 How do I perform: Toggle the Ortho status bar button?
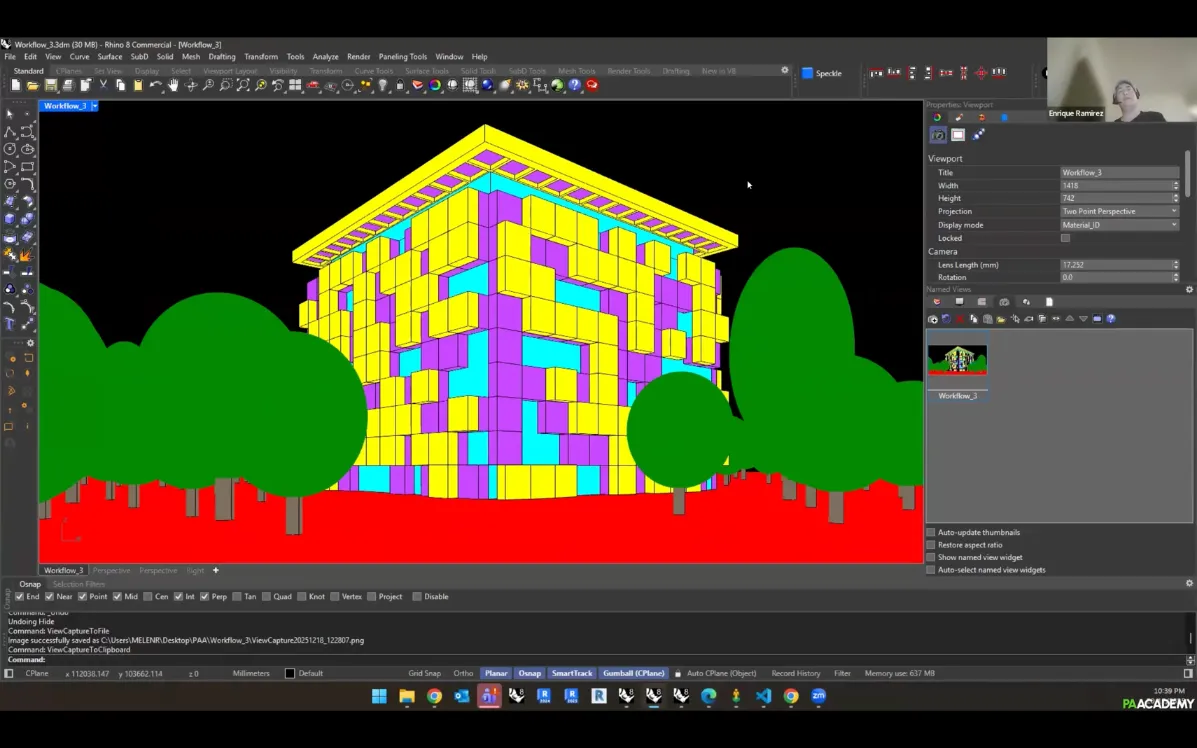(463, 673)
